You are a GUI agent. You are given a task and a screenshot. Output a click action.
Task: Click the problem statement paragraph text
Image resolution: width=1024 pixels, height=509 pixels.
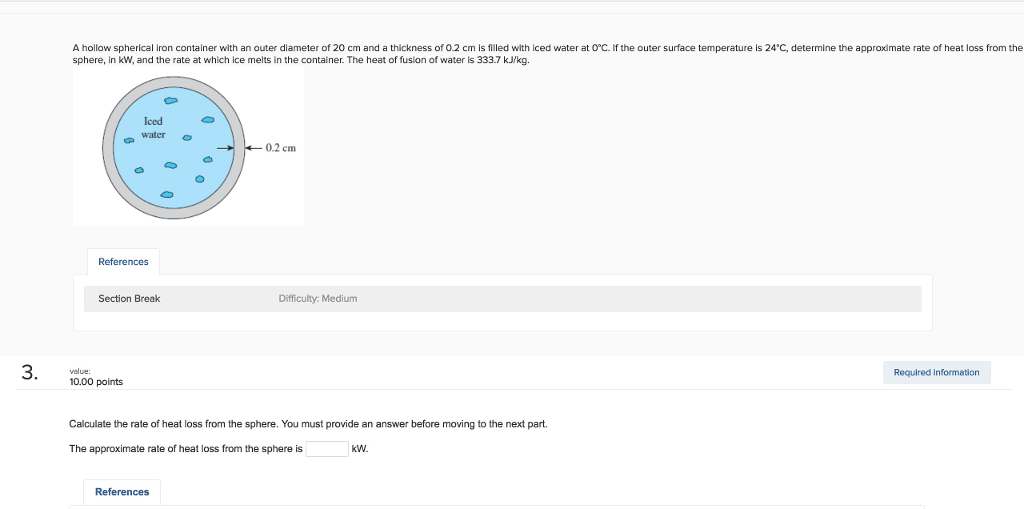click(400, 54)
